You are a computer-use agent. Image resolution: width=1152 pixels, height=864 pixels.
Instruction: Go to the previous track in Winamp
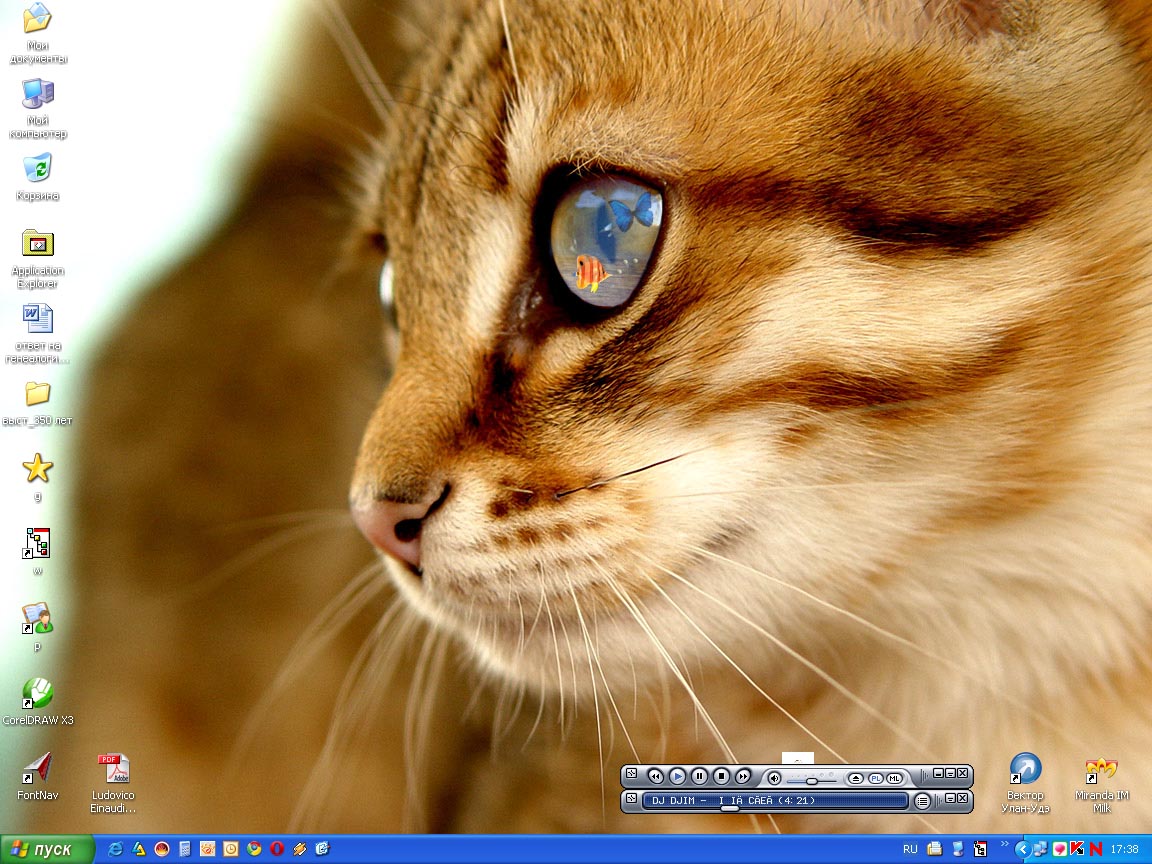[655, 776]
